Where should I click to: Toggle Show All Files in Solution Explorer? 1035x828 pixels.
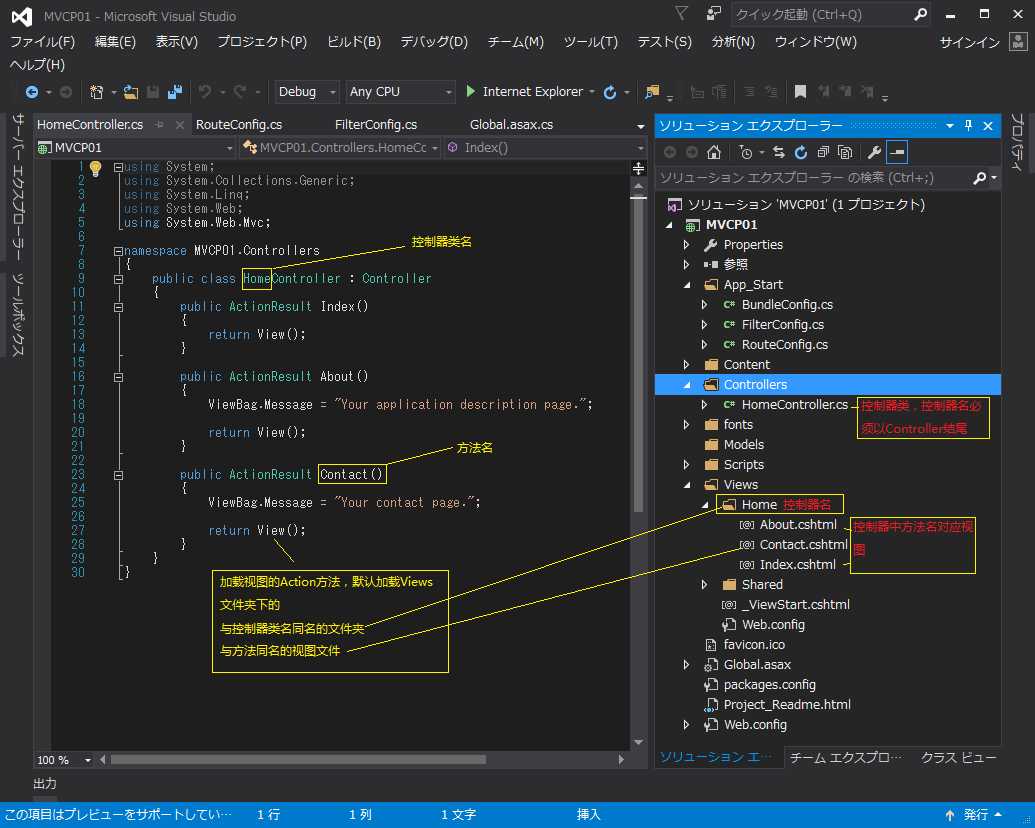tap(845, 152)
